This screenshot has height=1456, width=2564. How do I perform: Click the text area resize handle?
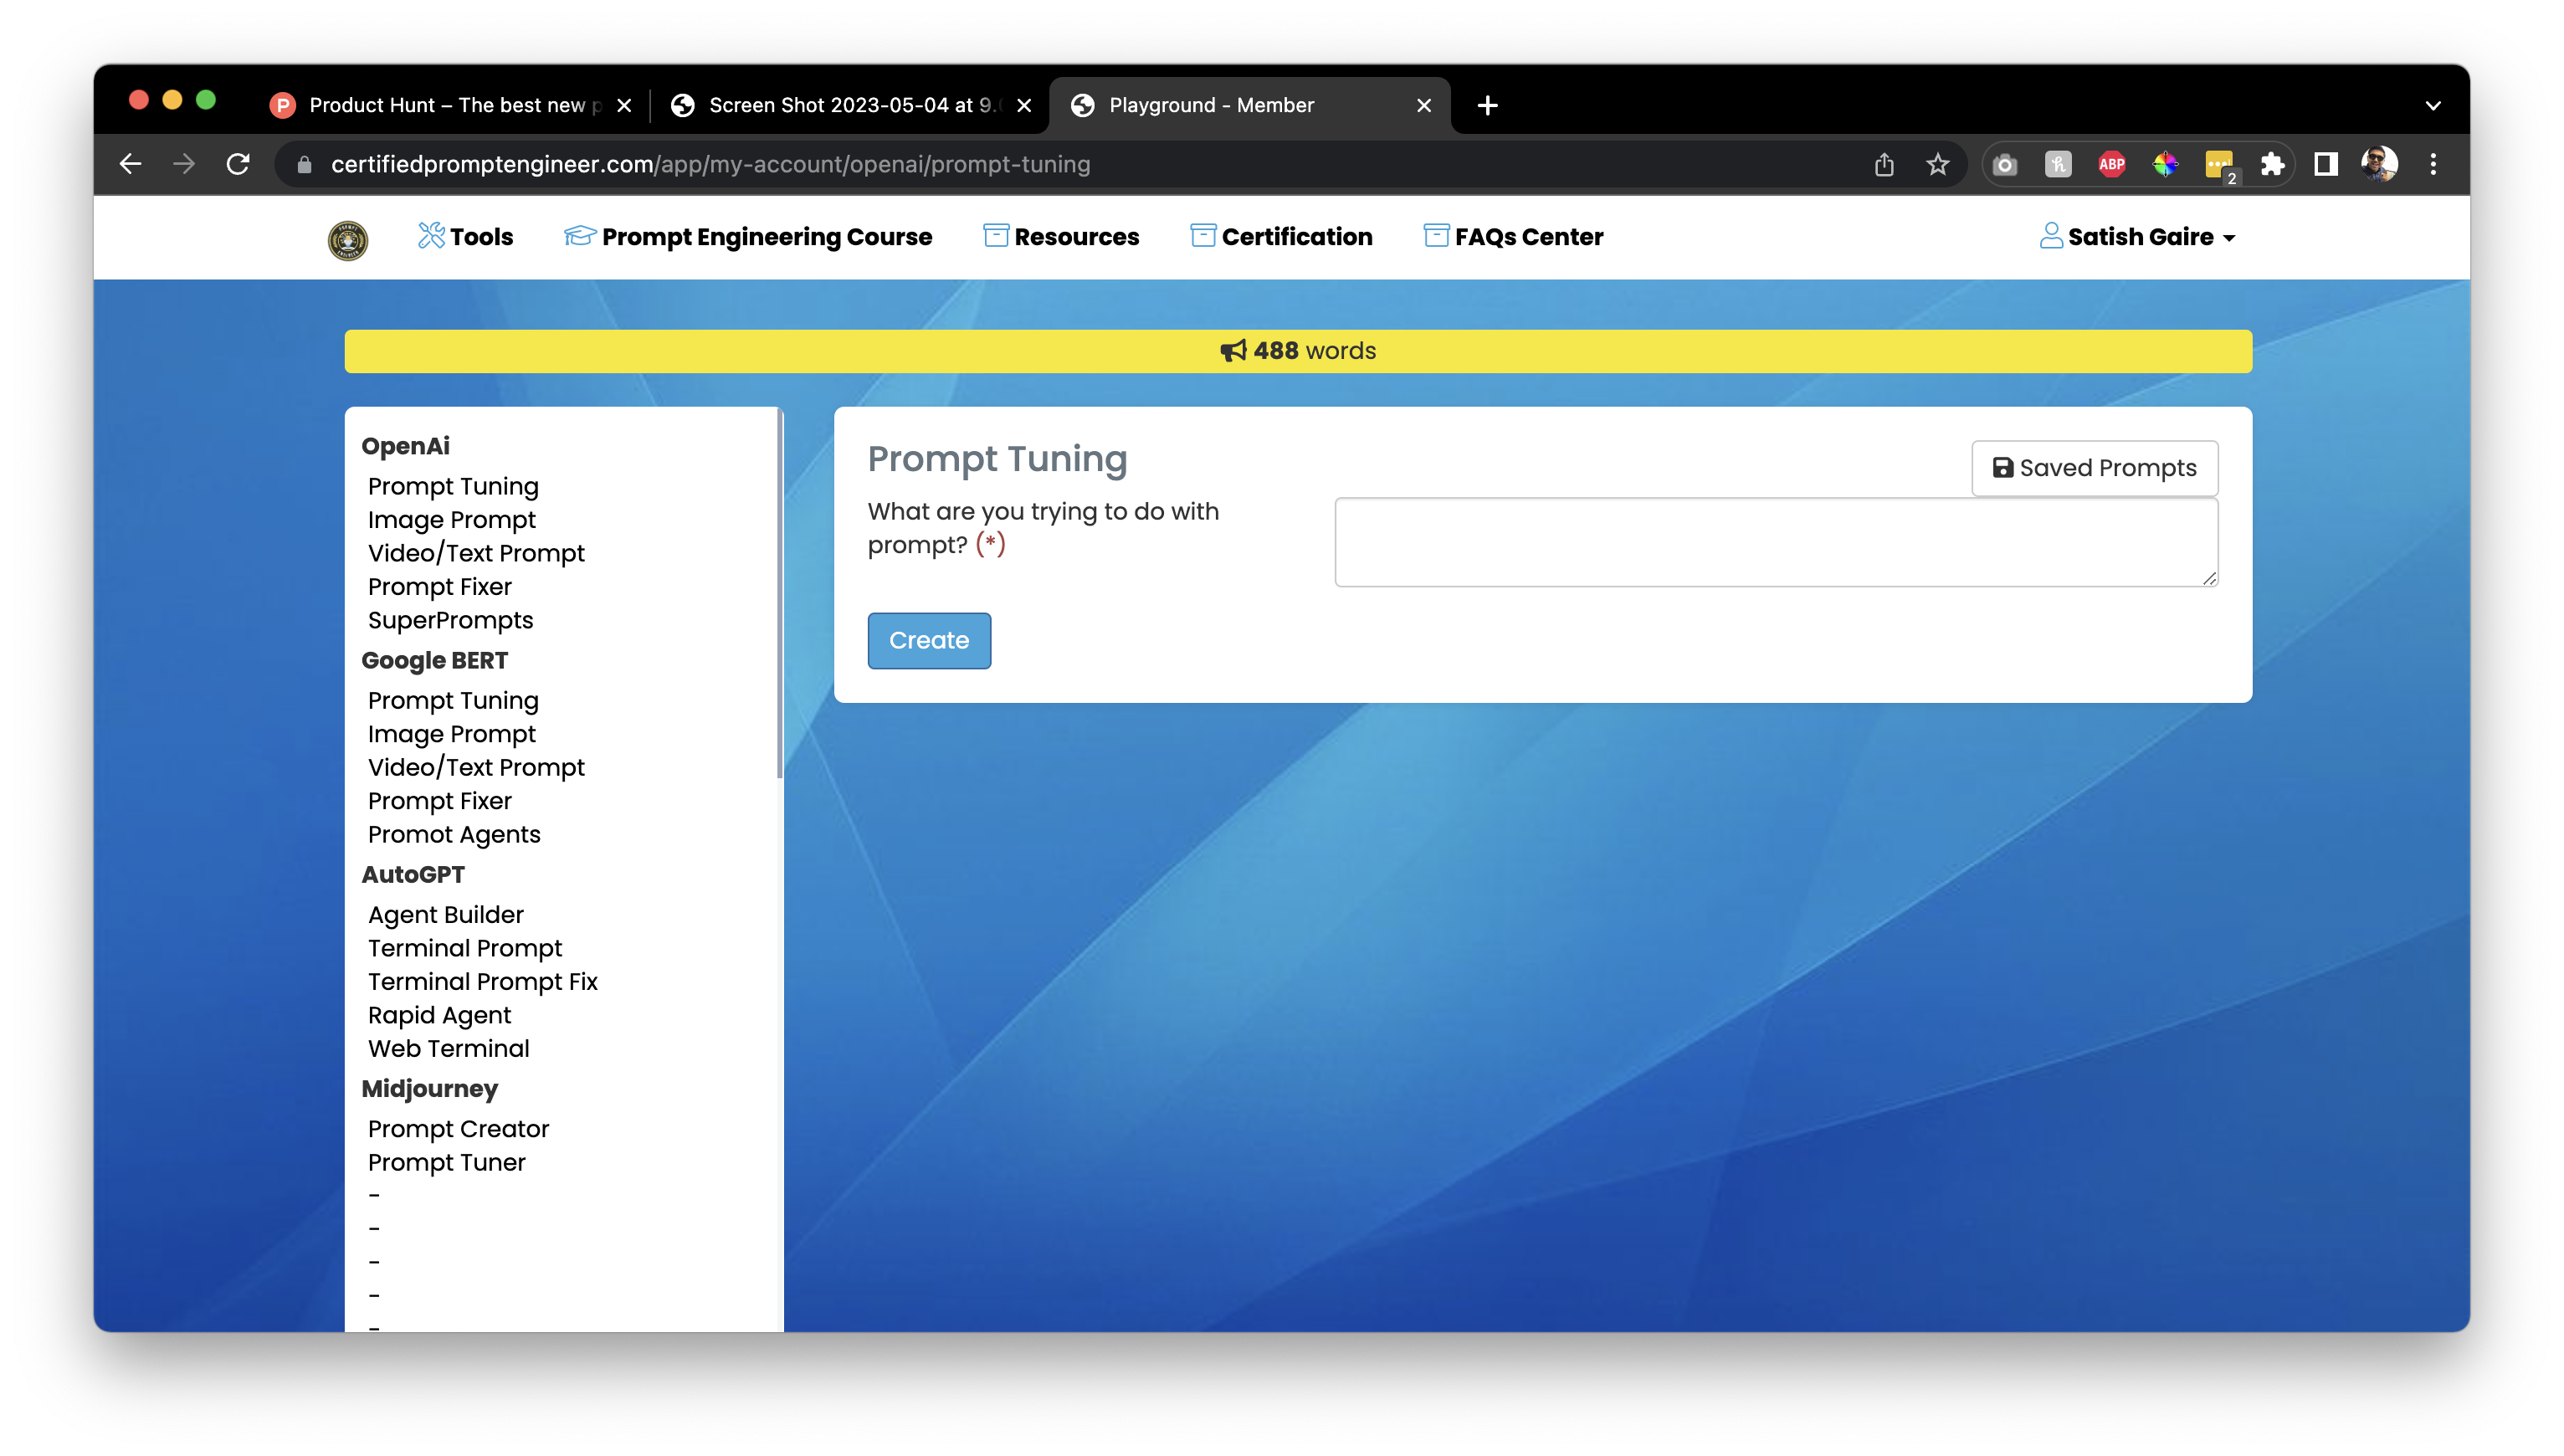tap(2208, 577)
